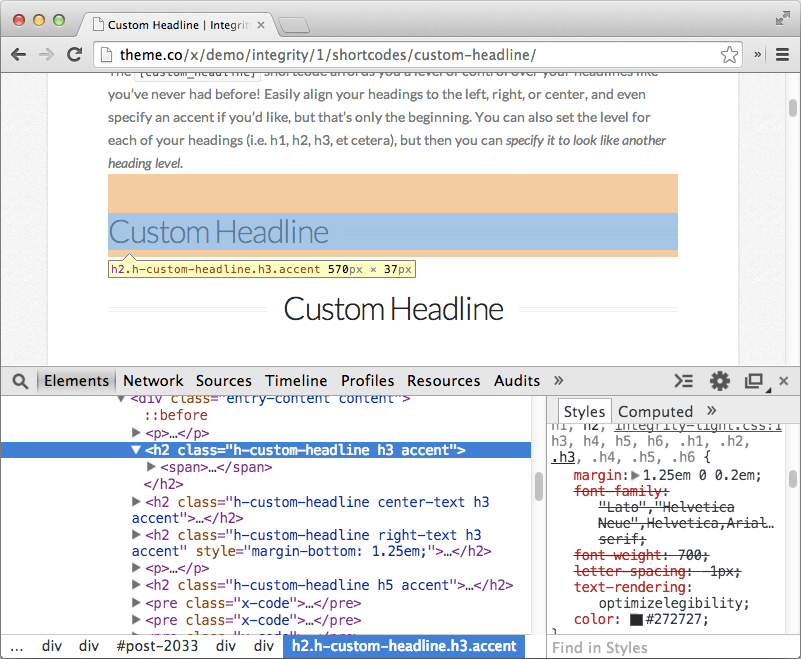The width and height of the screenshot is (801, 659).
Task: Expand the second pre x-code node
Action: tap(136, 620)
